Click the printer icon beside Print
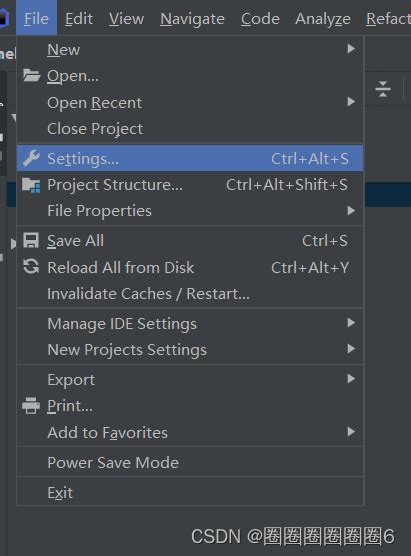Screen dimensions: 411x556 coord(31,406)
